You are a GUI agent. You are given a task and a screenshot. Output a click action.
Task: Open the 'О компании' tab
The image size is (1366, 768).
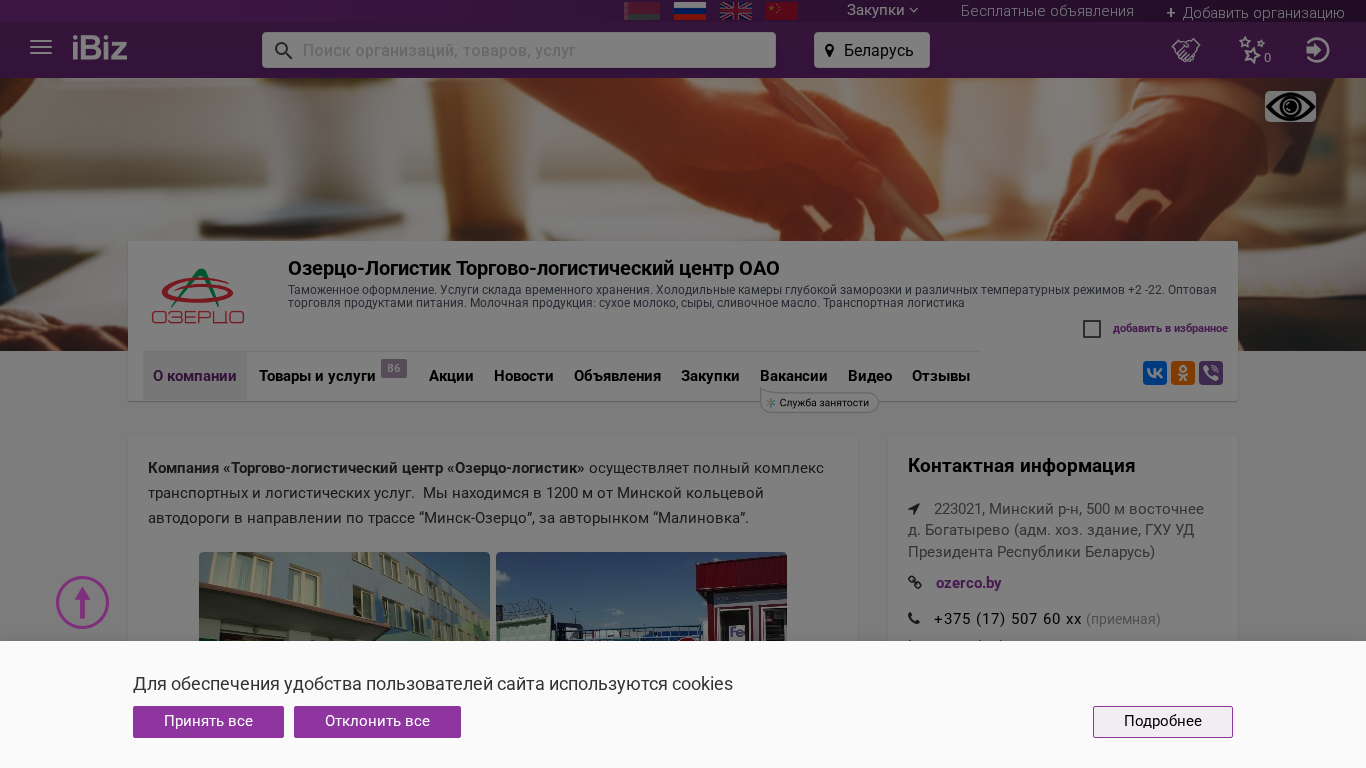pyautogui.click(x=195, y=376)
